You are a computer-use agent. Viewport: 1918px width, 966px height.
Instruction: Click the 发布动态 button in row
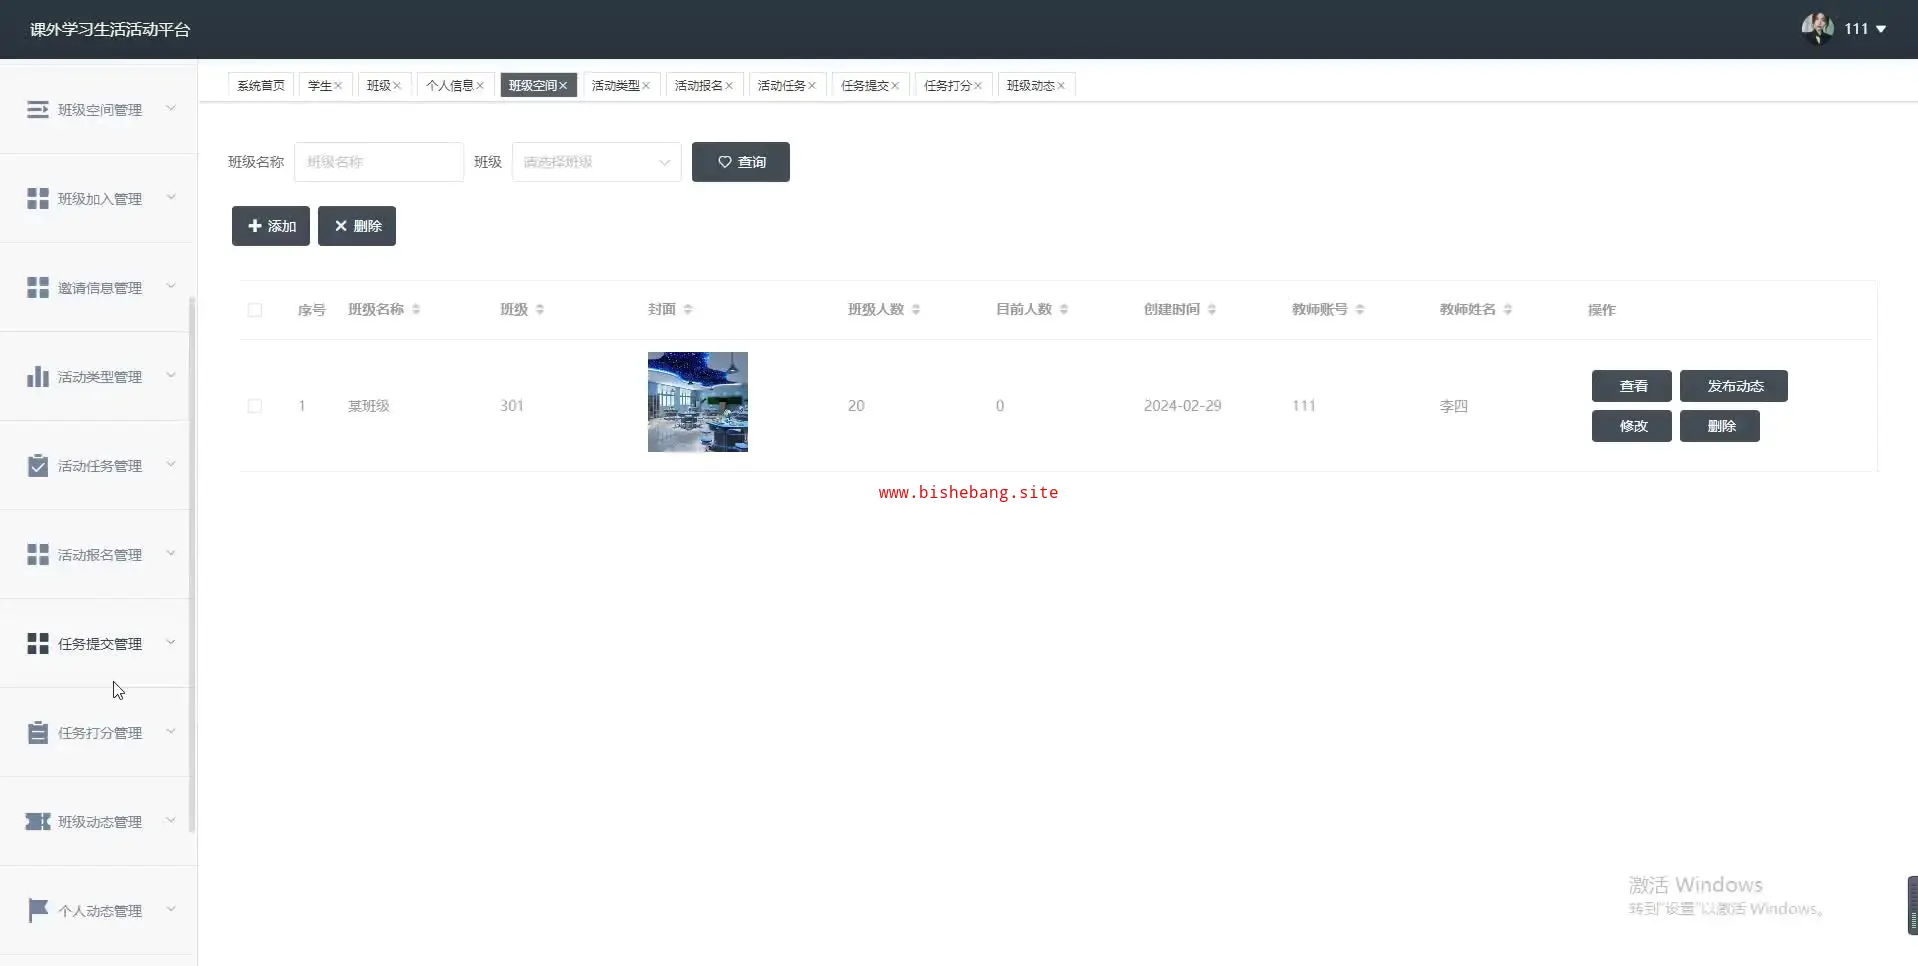(1733, 386)
